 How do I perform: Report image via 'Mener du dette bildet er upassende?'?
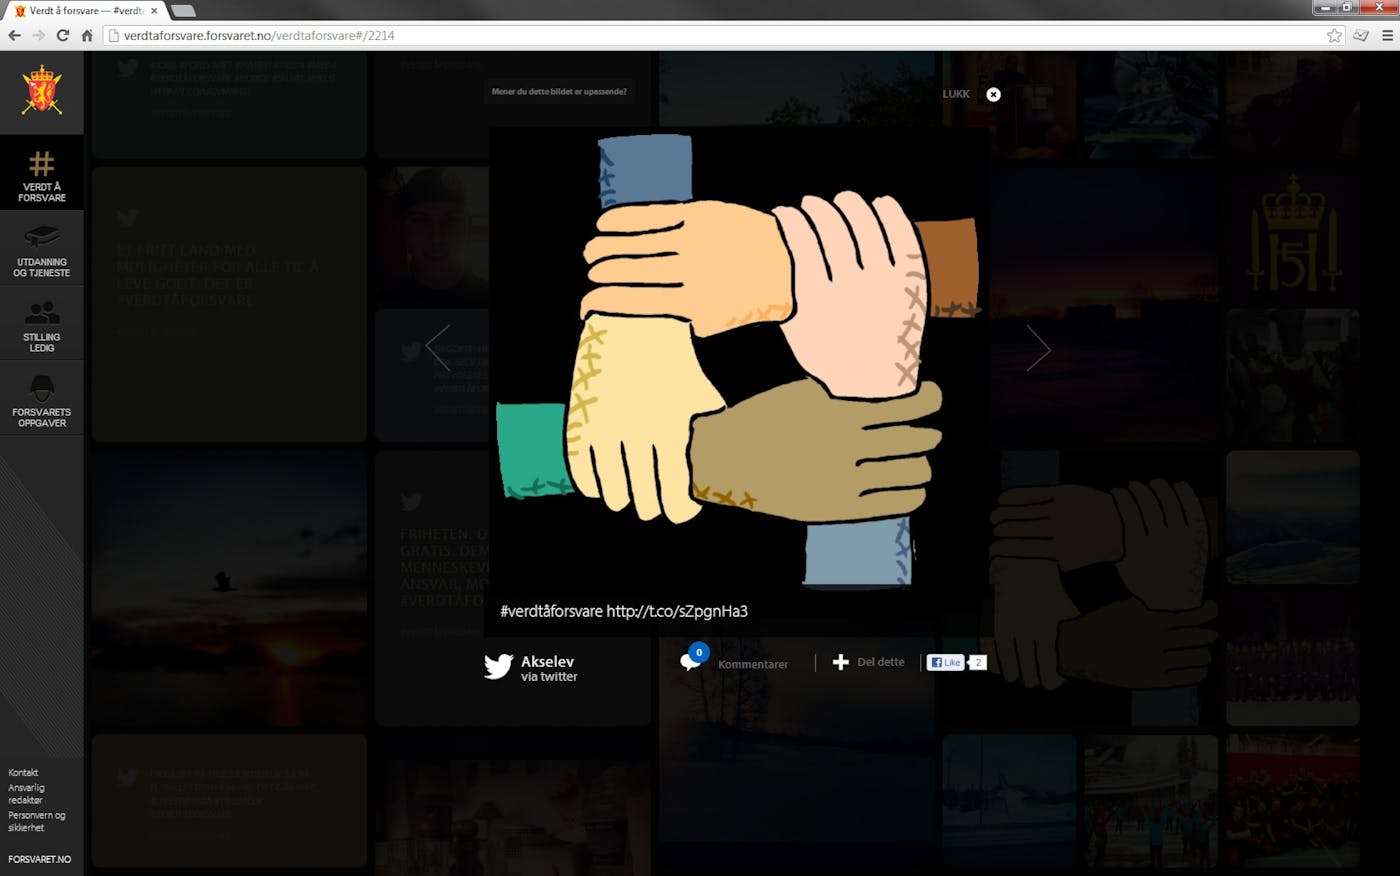(559, 92)
